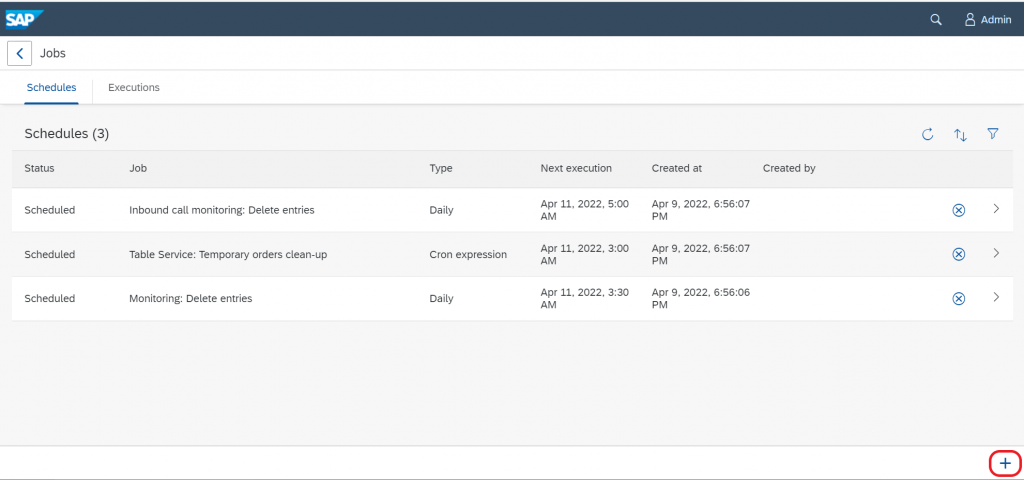Refresh the schedules list
Image resolution: width=1024 pixels, height=480 pixels.
(x=927, y=135)
